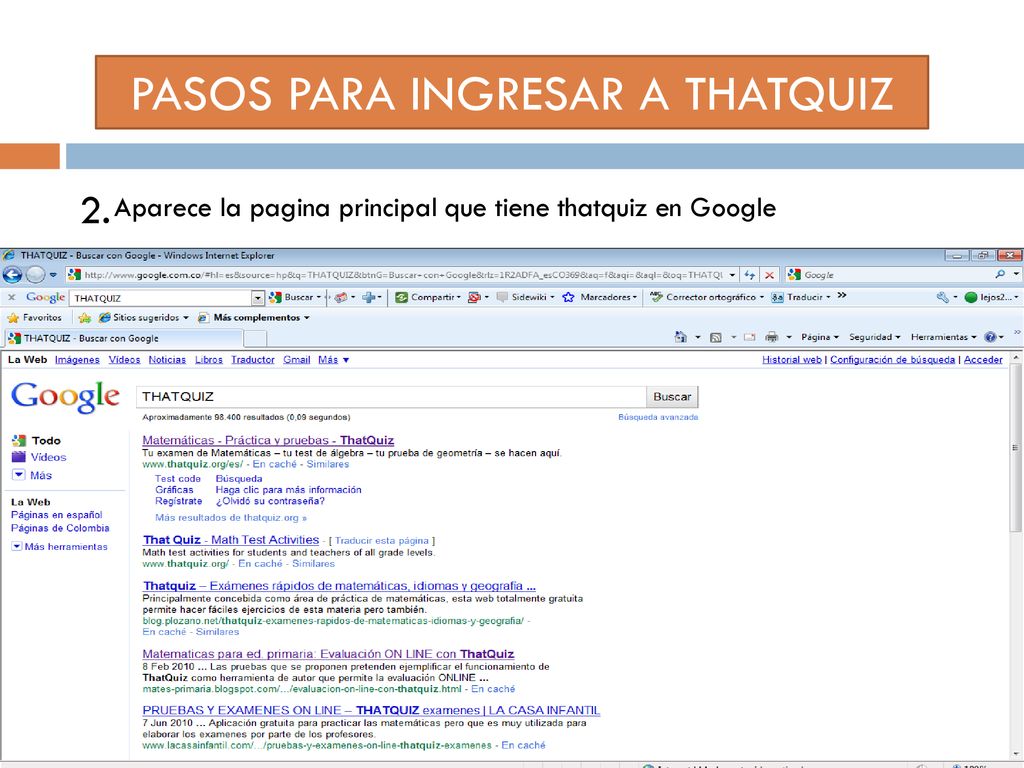Open That Quiz - Math Test Activities result
The width and height of the screenshot is (1024, 768).
(x=231, y=540)
